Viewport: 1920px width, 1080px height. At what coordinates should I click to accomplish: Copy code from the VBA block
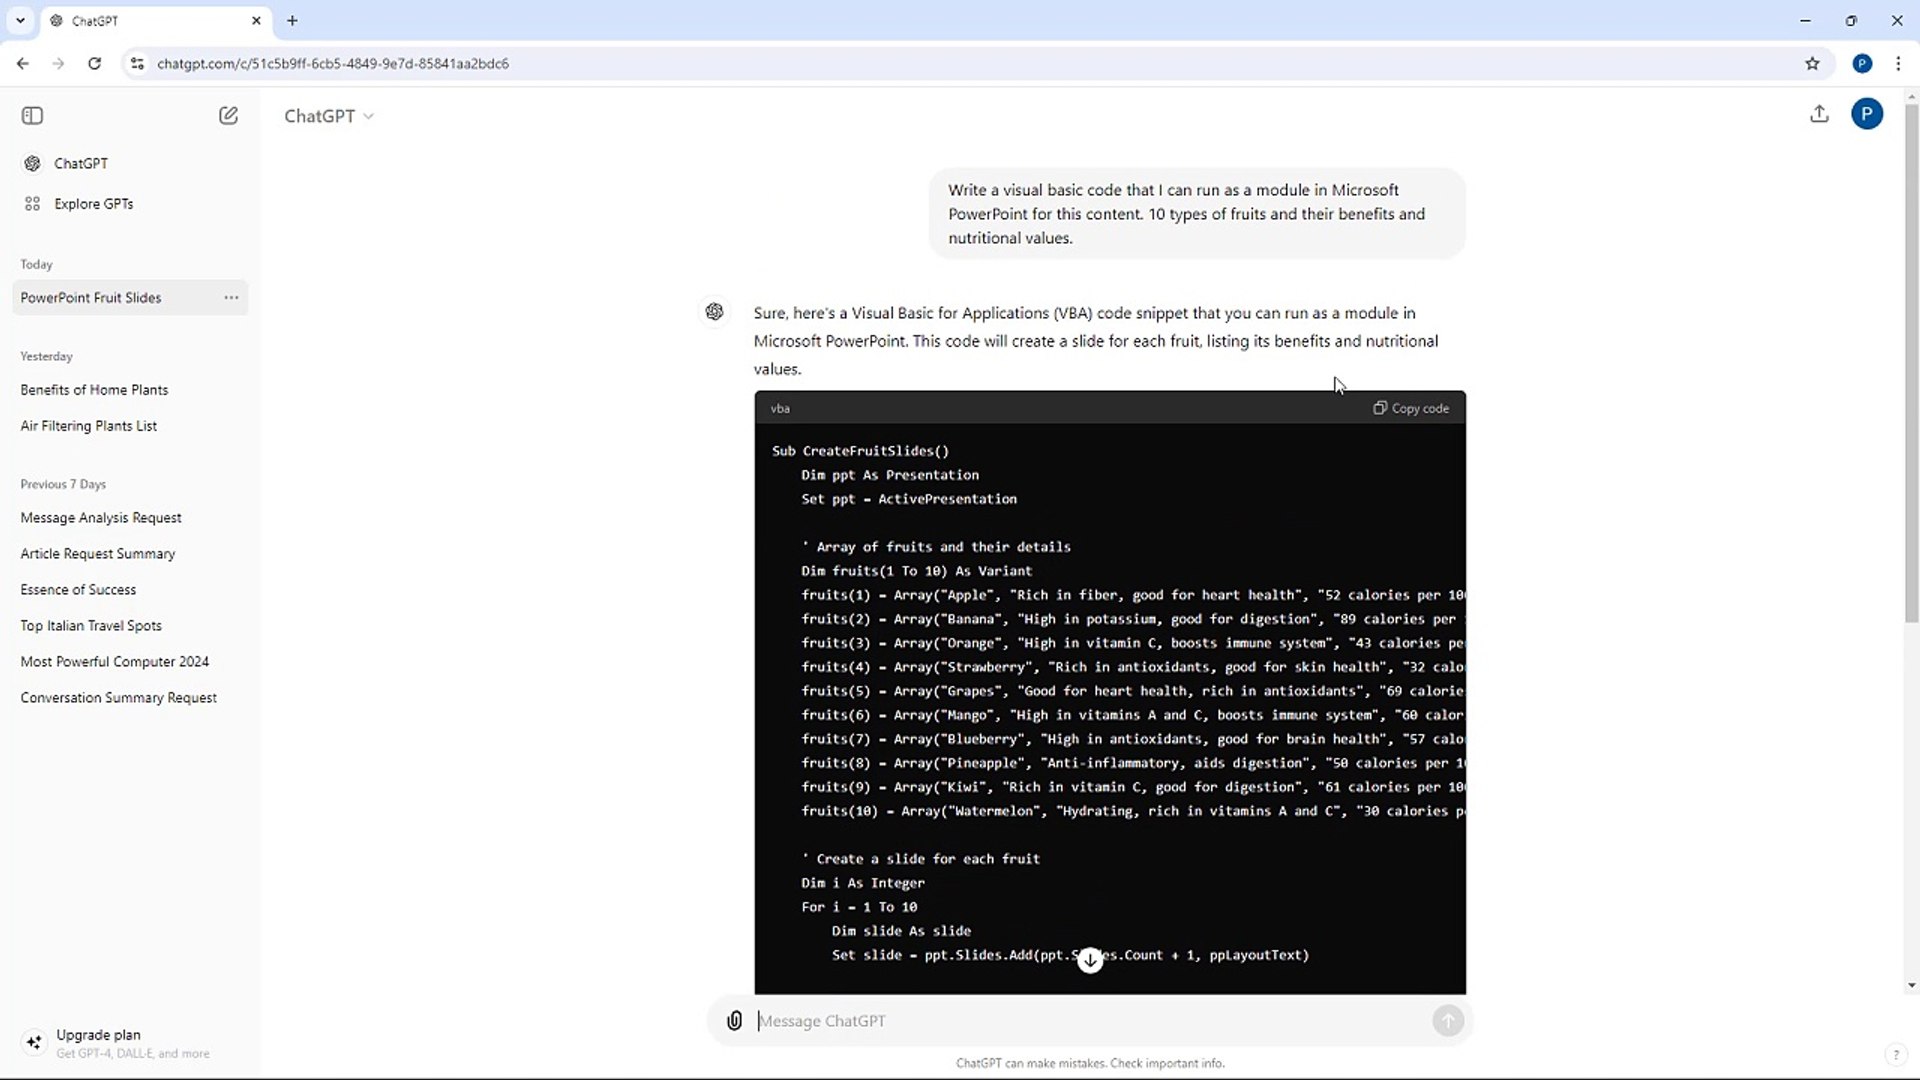coord(1411,408)
